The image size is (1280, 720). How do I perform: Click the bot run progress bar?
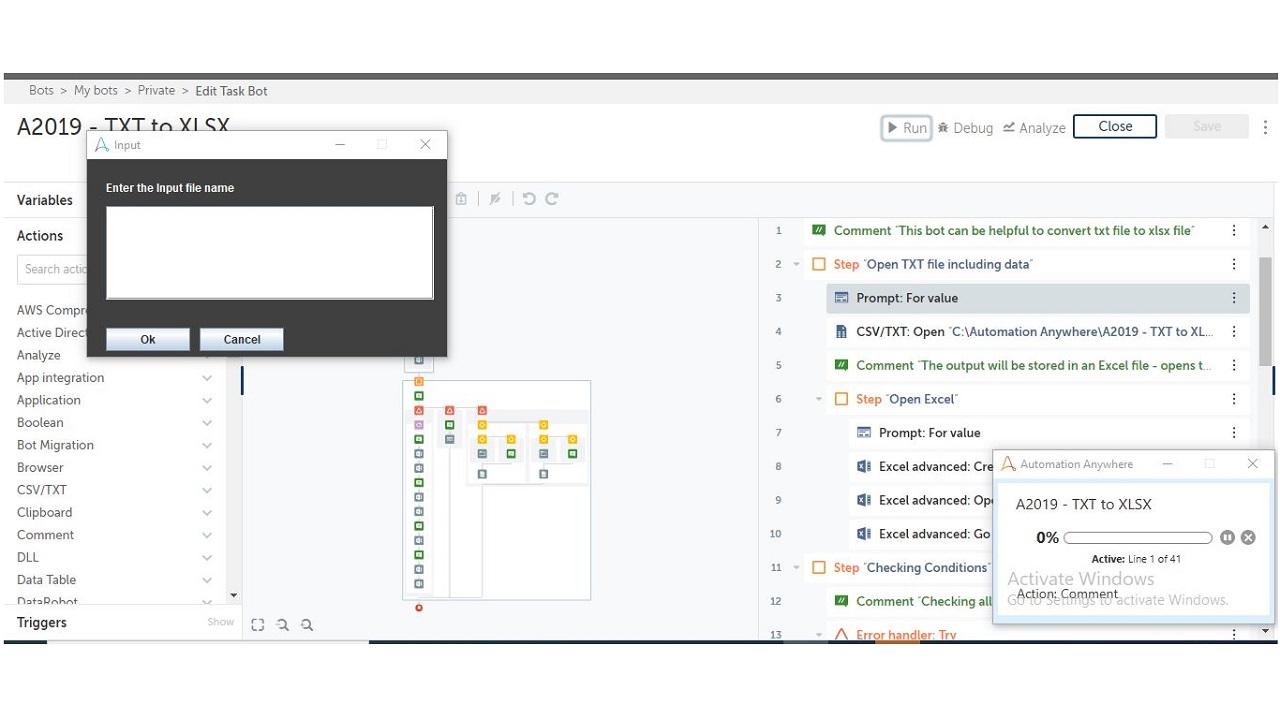point(1138,538)
